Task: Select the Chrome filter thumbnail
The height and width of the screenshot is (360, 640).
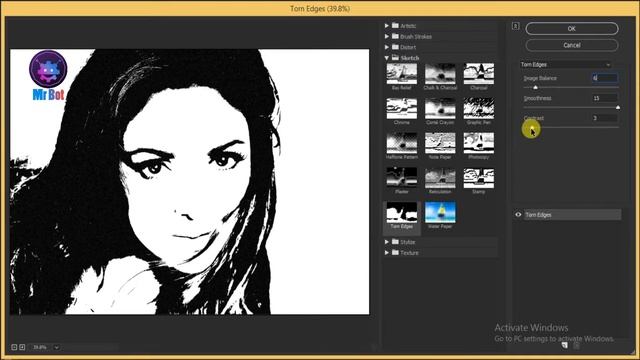Action: coord(402,109)
